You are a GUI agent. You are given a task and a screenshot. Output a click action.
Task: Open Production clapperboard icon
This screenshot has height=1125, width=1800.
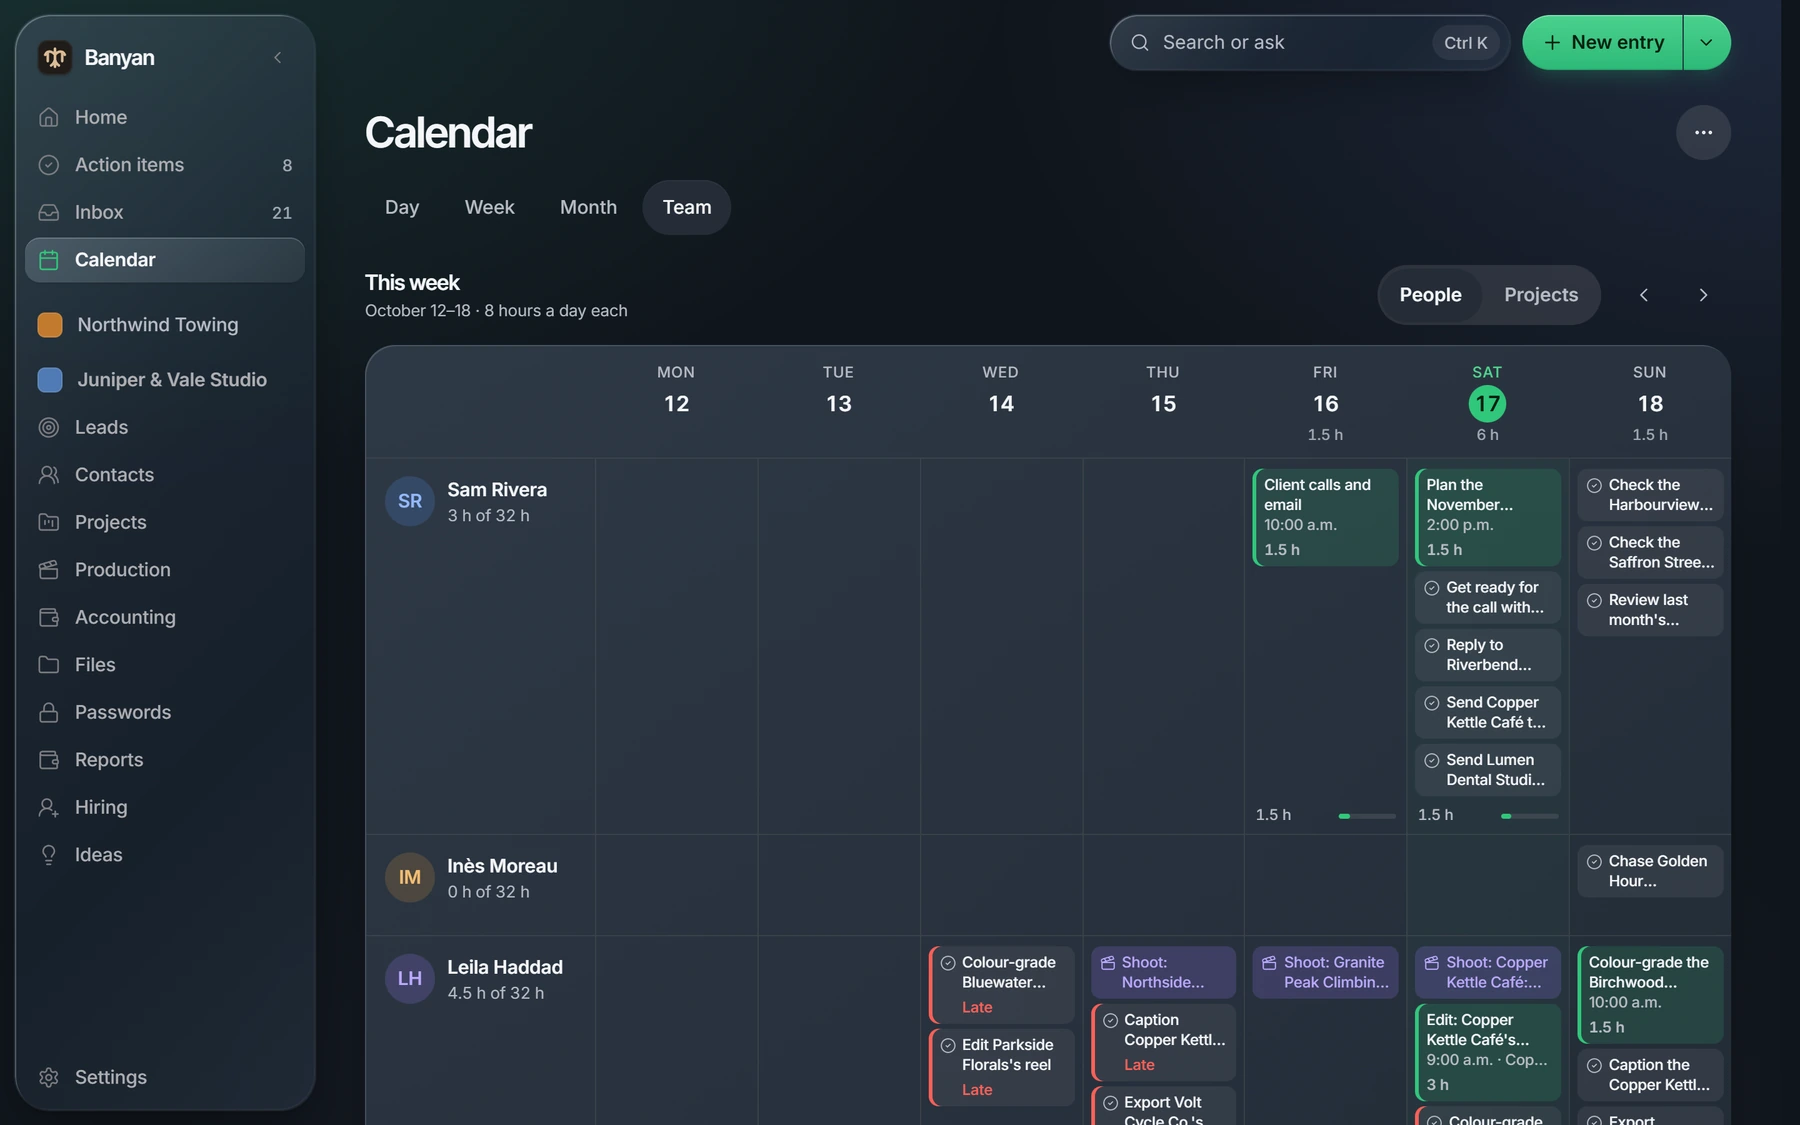point(48,570)
